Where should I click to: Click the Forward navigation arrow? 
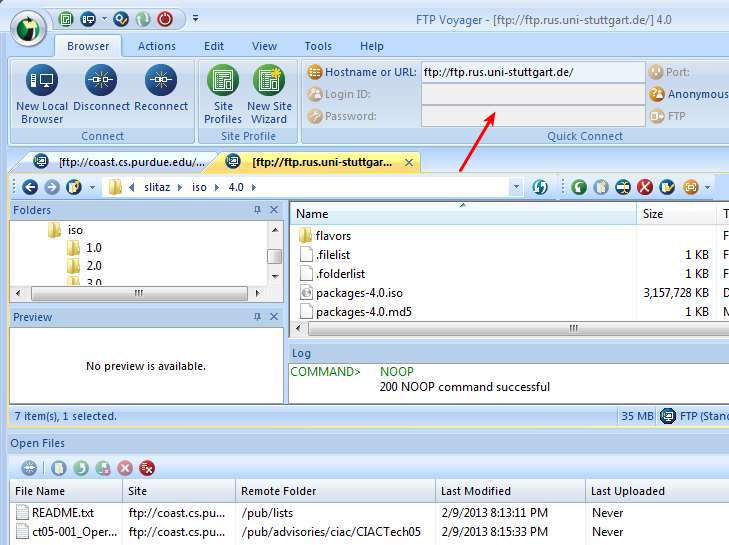(x=52, y=187)
